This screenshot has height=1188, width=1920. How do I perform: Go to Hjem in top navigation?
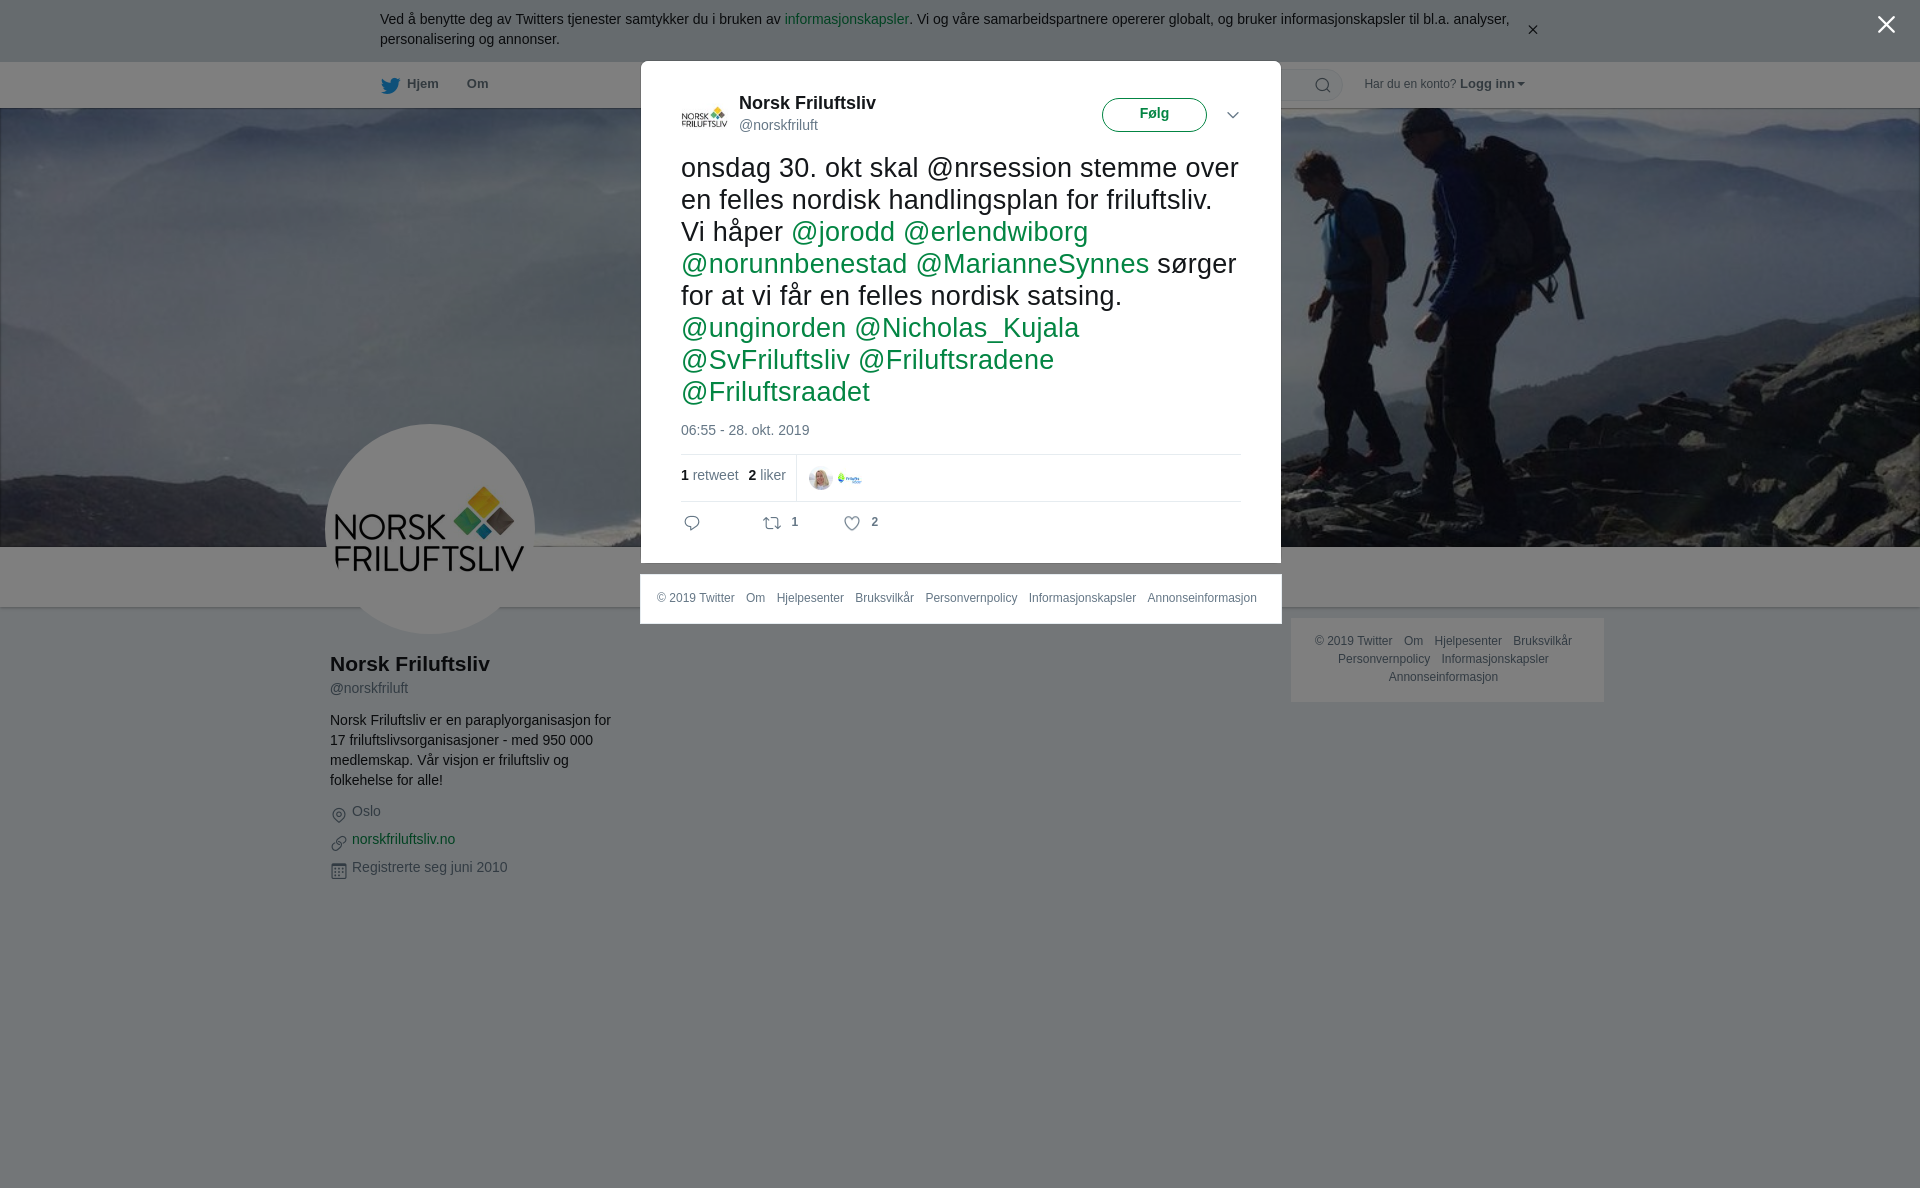point(422,84)
